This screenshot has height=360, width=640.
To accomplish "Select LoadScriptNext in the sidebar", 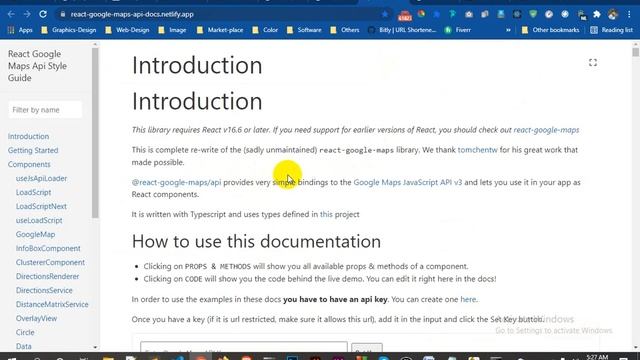I will [41, 206].
